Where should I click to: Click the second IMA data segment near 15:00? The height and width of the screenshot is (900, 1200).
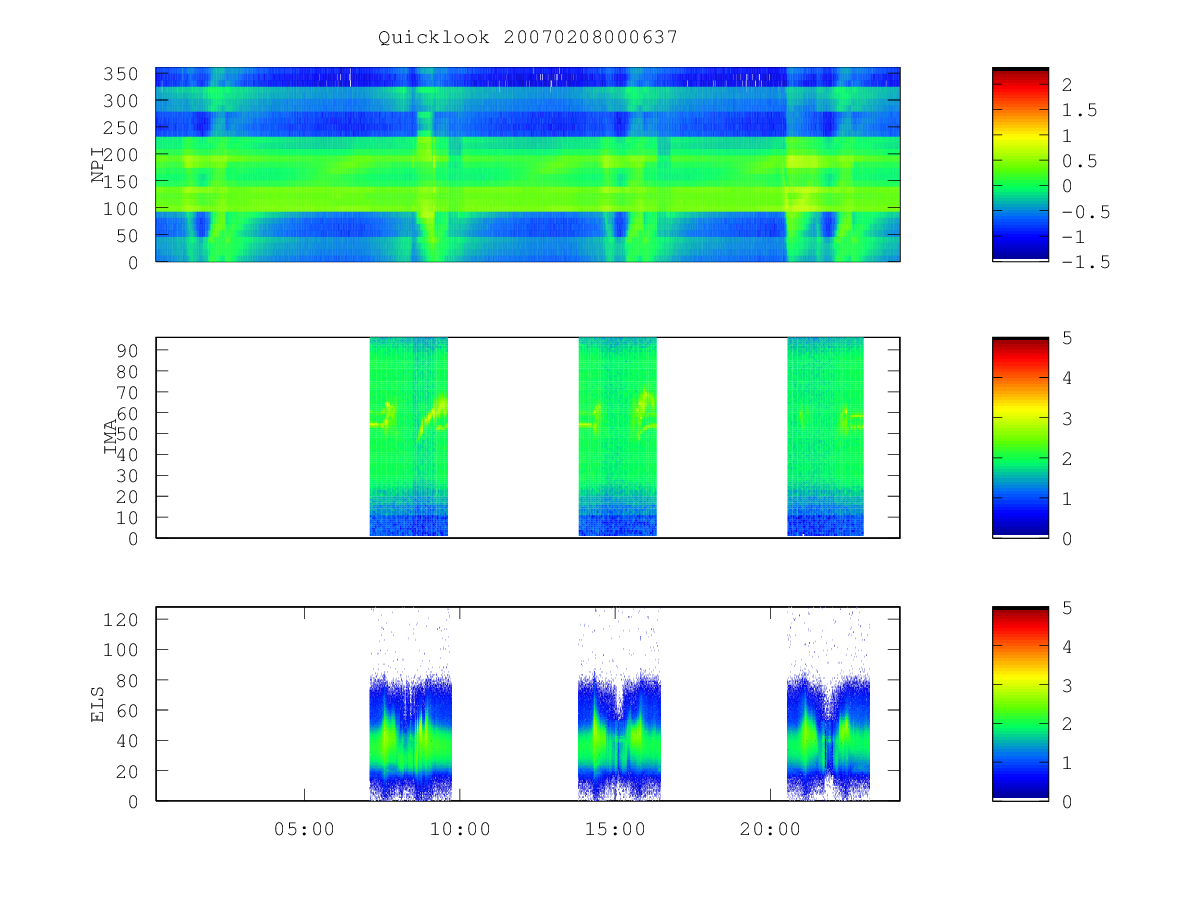point(618,437)
